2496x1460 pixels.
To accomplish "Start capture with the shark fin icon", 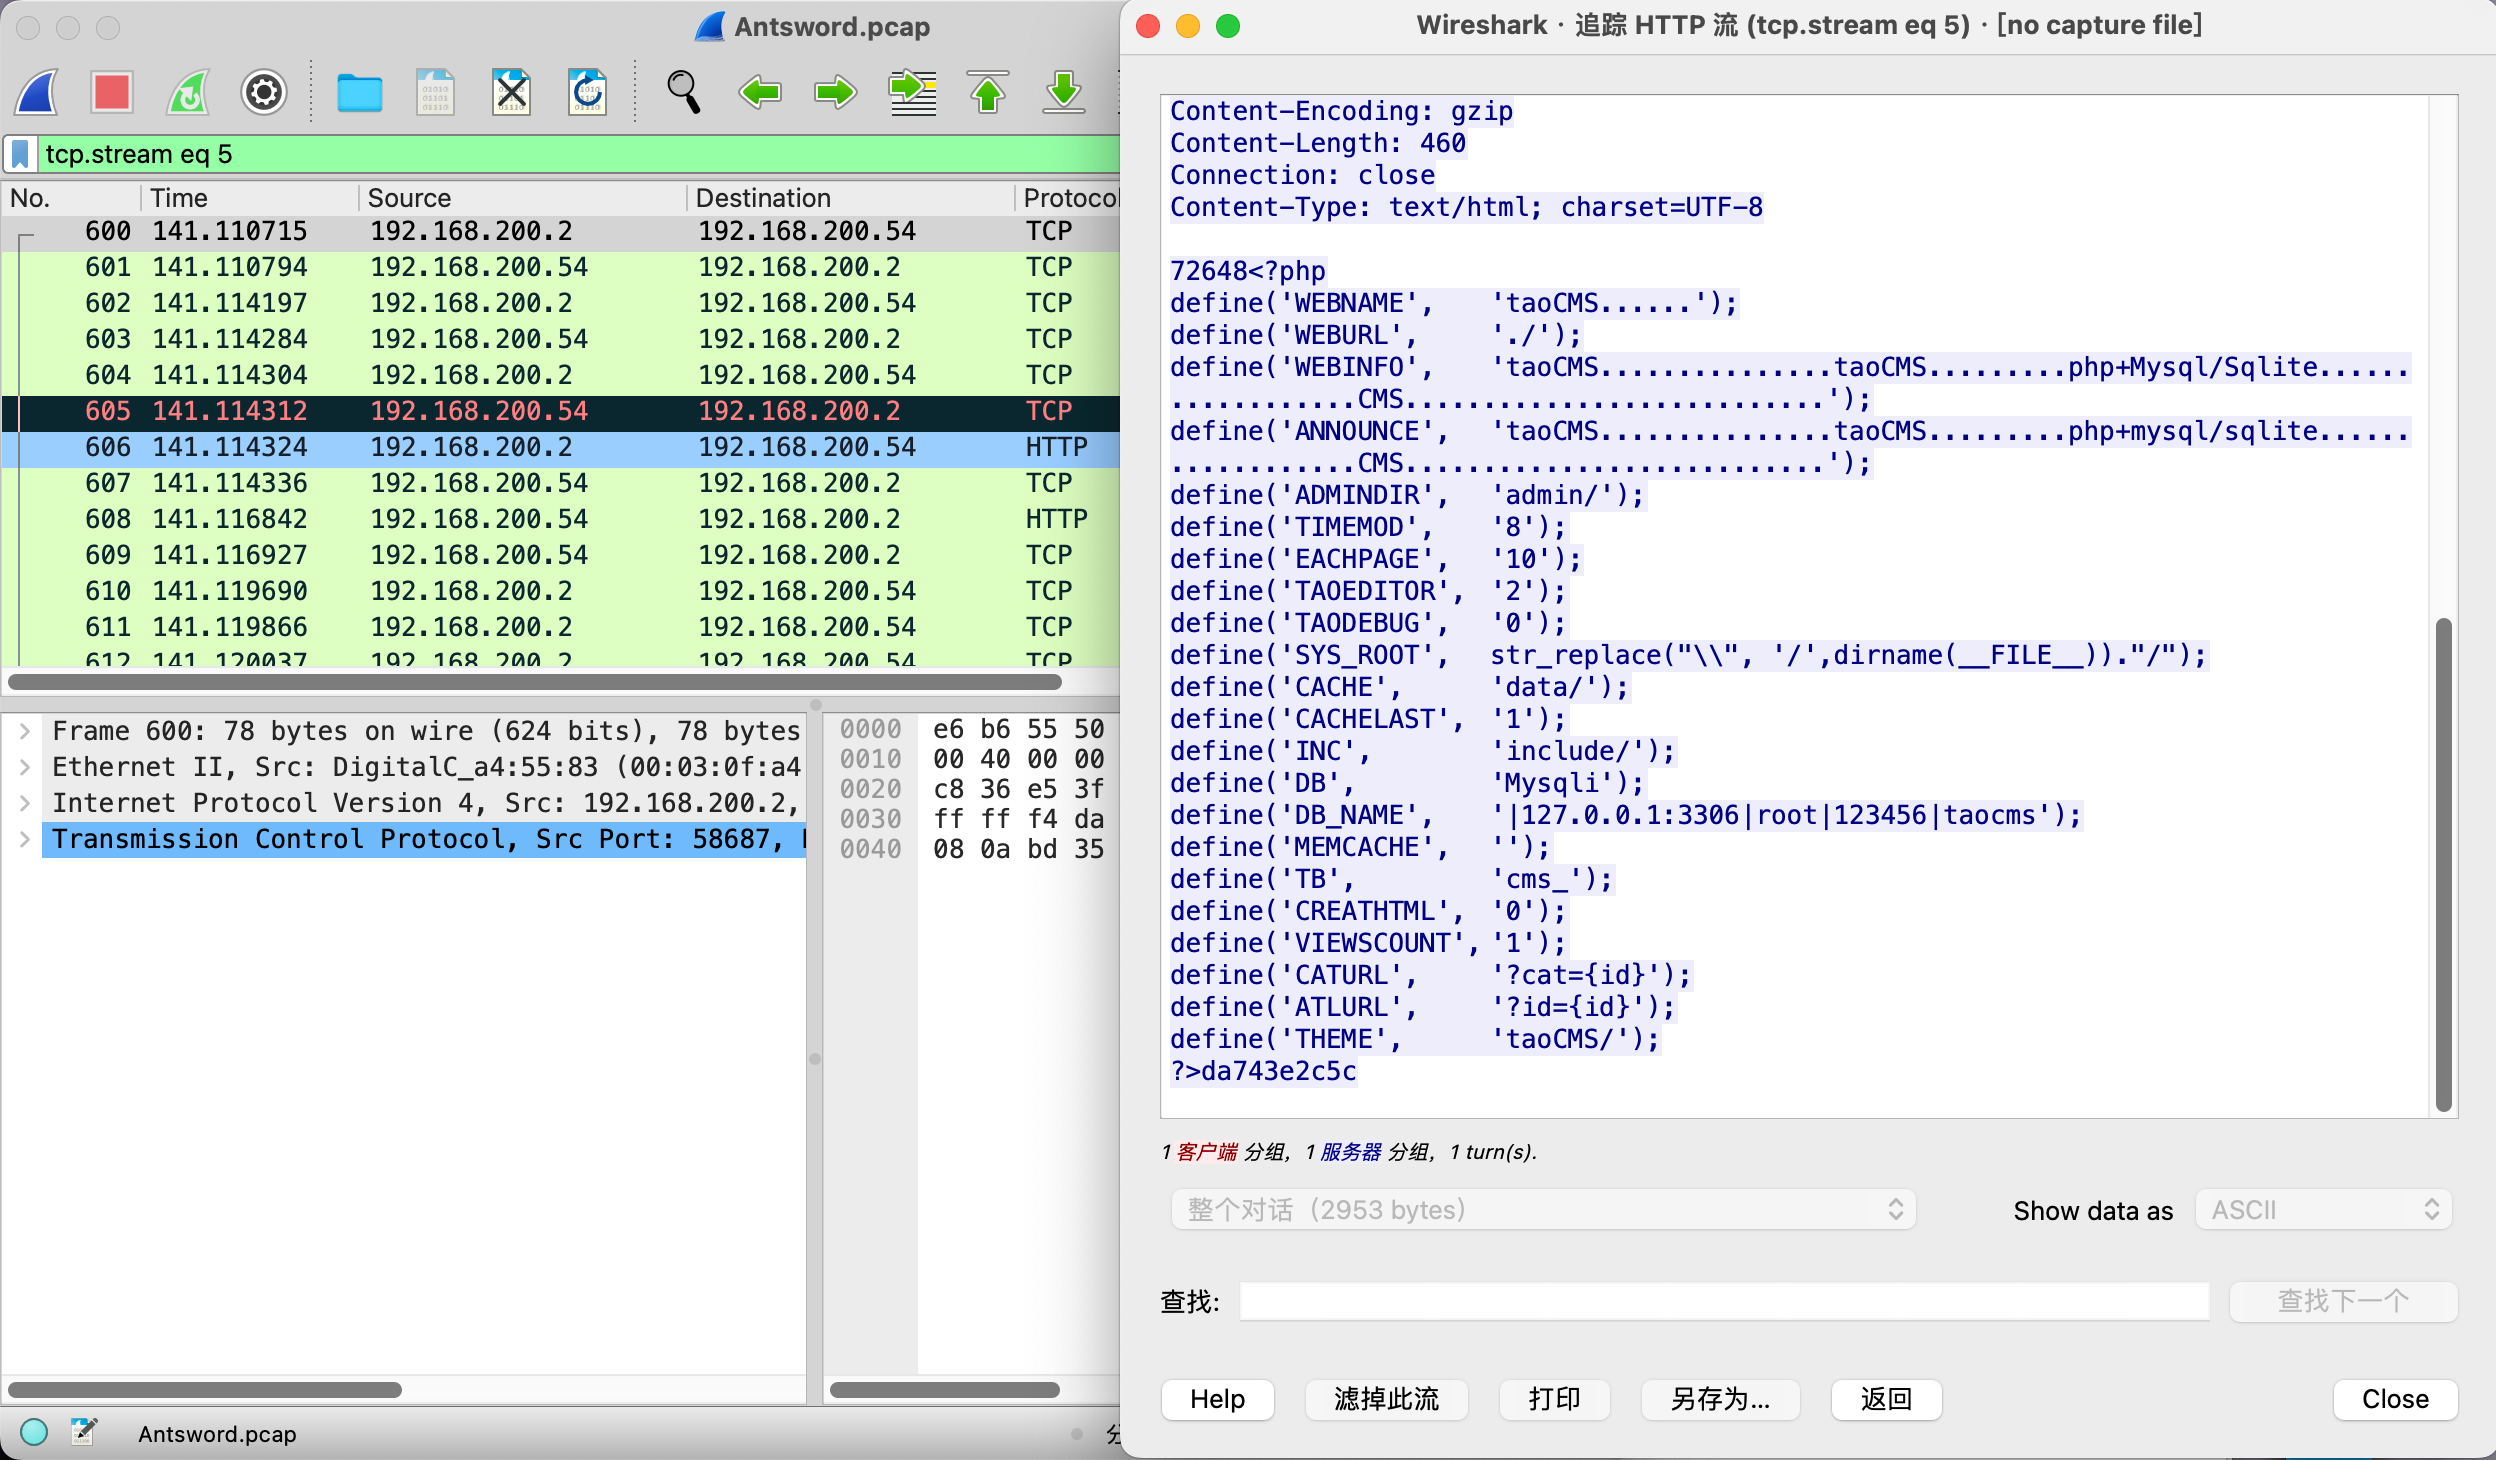I will [x=37, y=93].
